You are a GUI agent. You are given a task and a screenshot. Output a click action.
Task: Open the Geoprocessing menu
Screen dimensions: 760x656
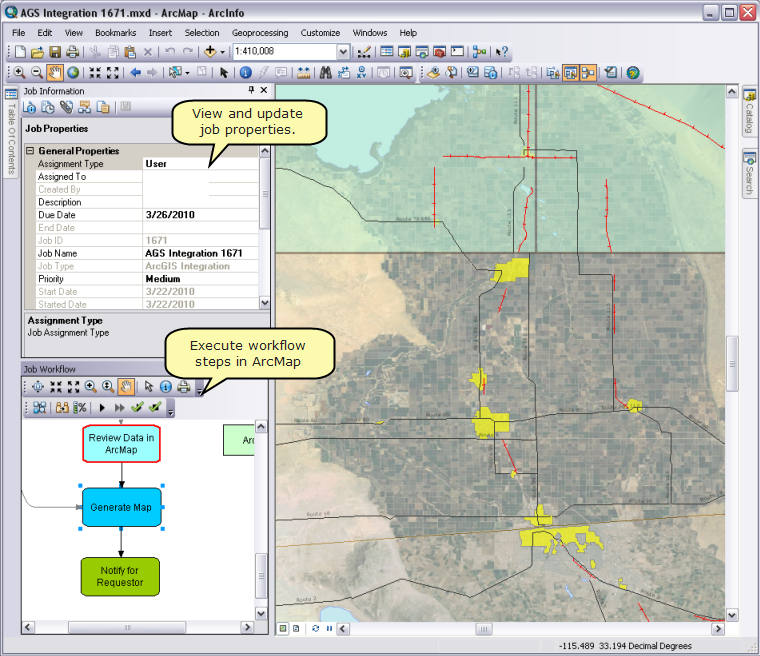(260, 33)
